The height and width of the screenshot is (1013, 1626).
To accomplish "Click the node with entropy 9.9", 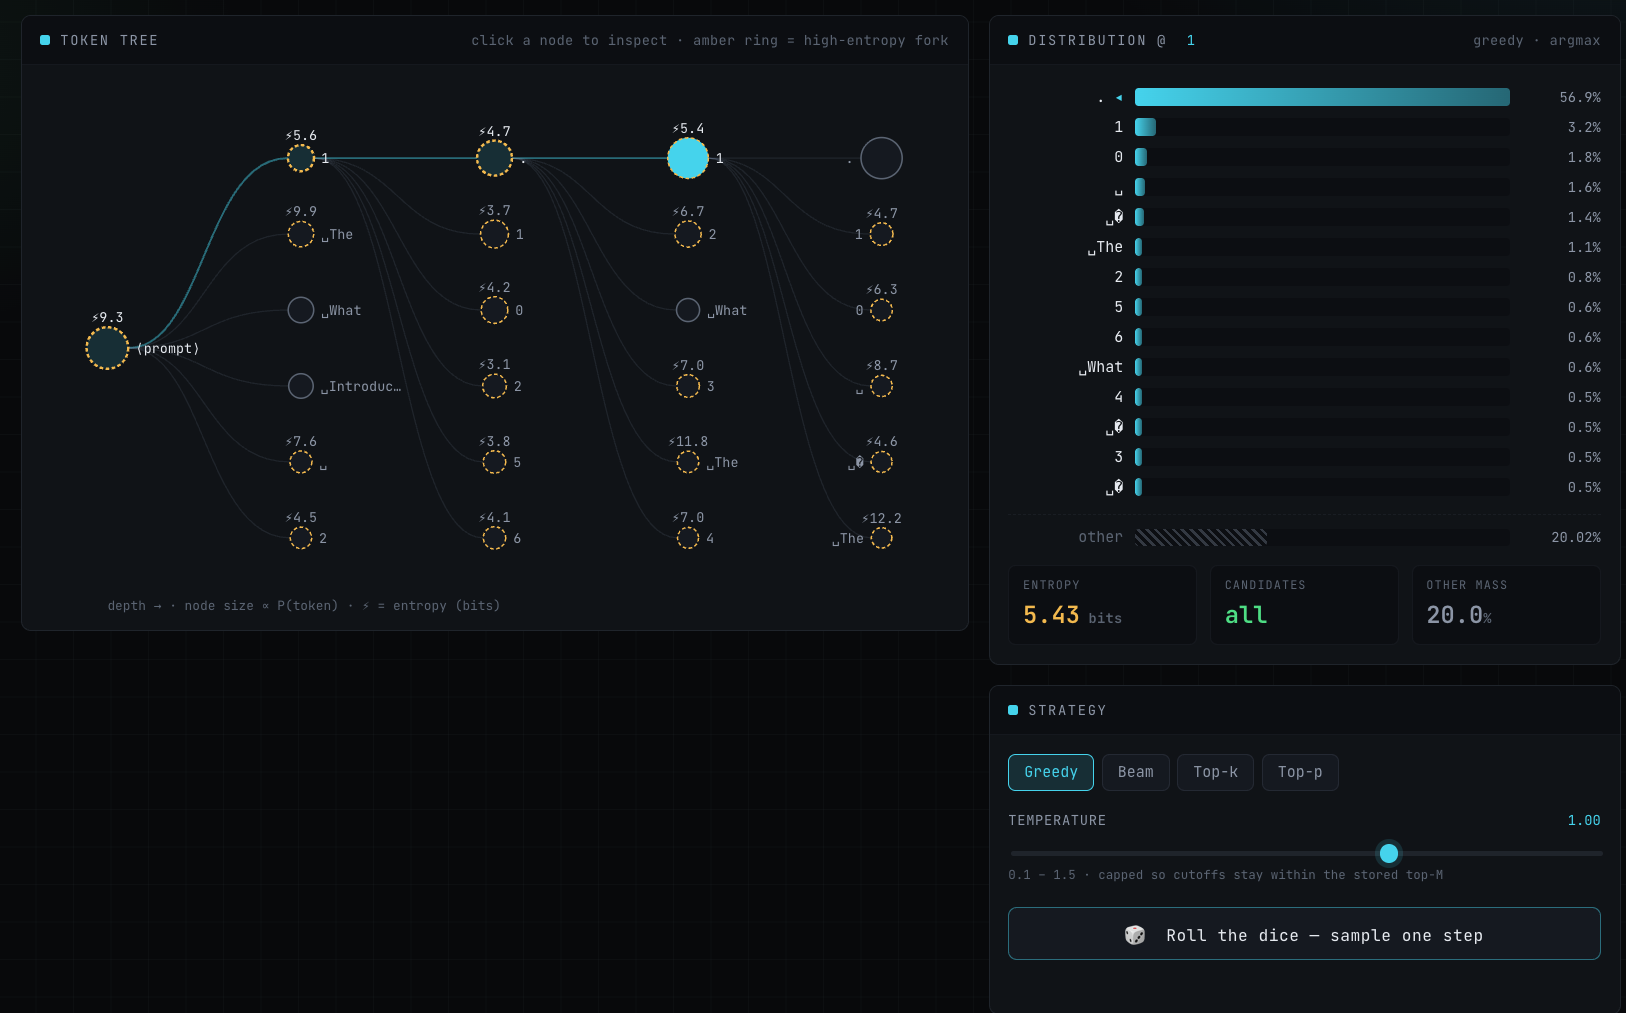I will click(301, 234).
